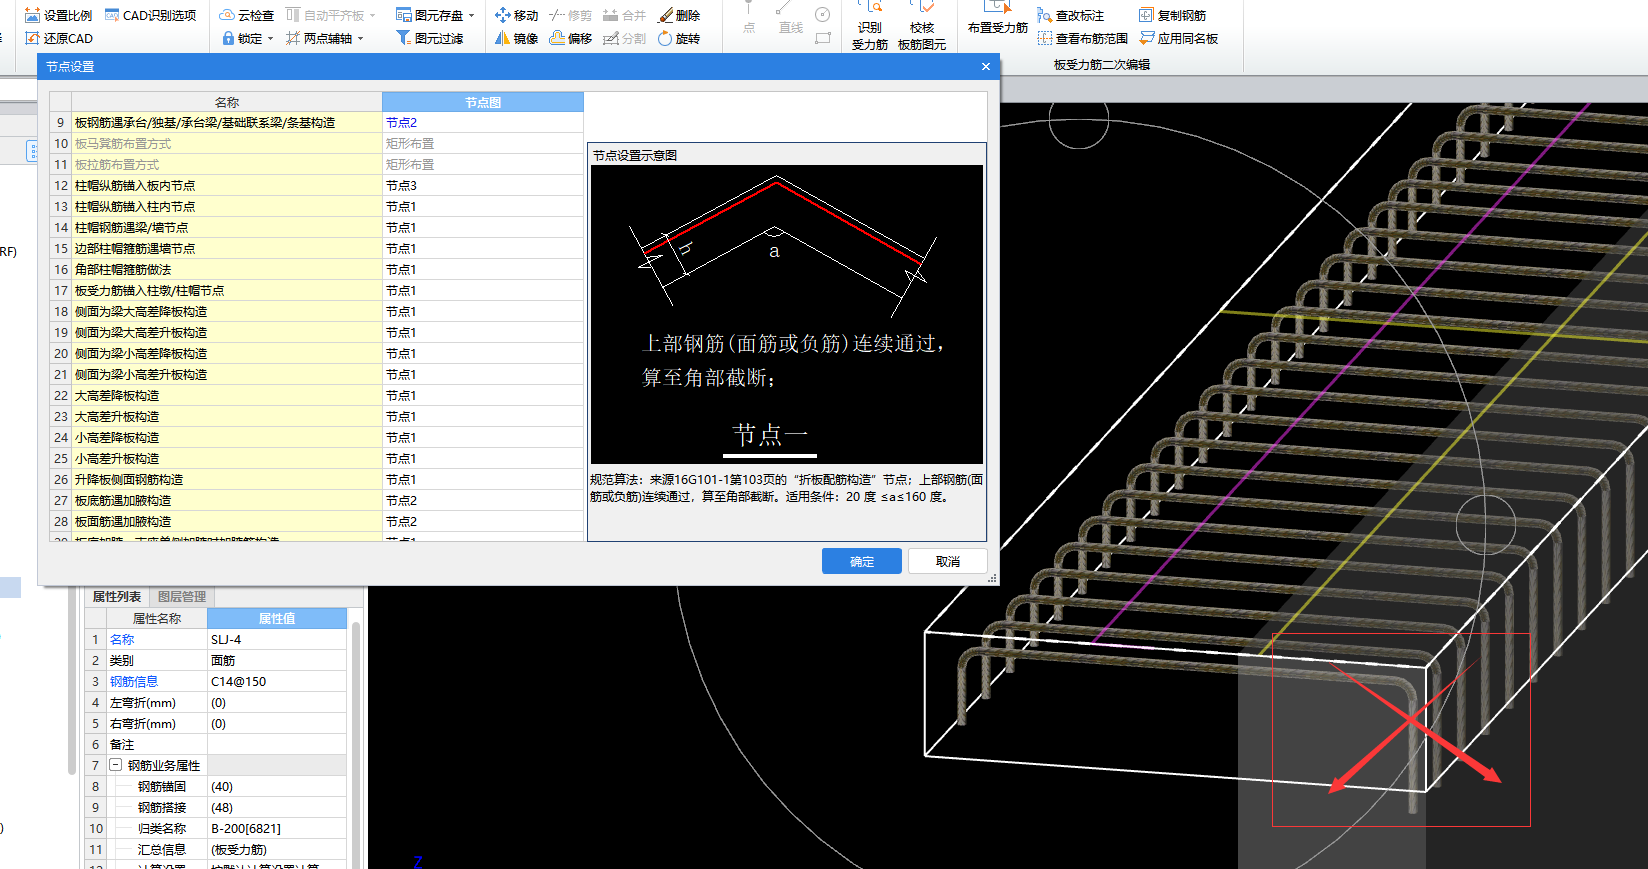Click the 查改标注 tool
1648x869 pixels.
pos(1071,15)
